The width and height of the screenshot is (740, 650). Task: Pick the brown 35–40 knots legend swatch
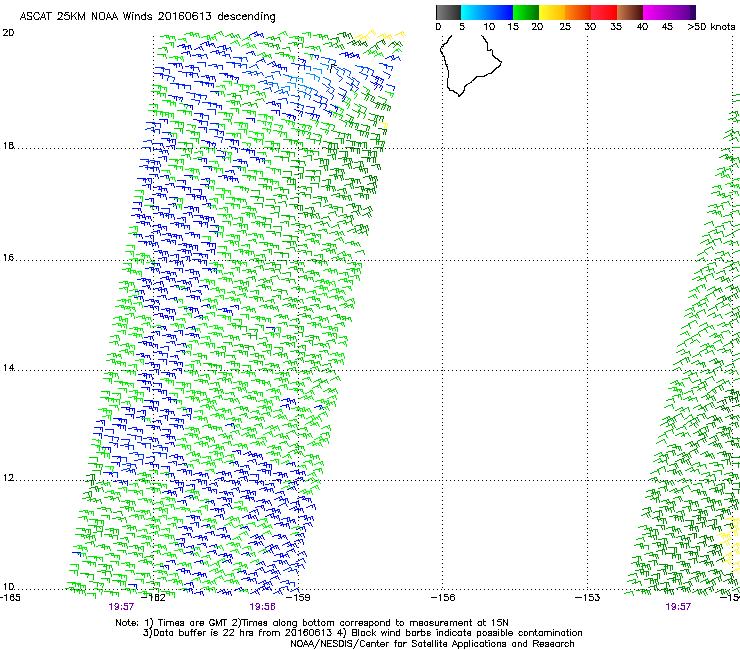(x=630, y=12)
